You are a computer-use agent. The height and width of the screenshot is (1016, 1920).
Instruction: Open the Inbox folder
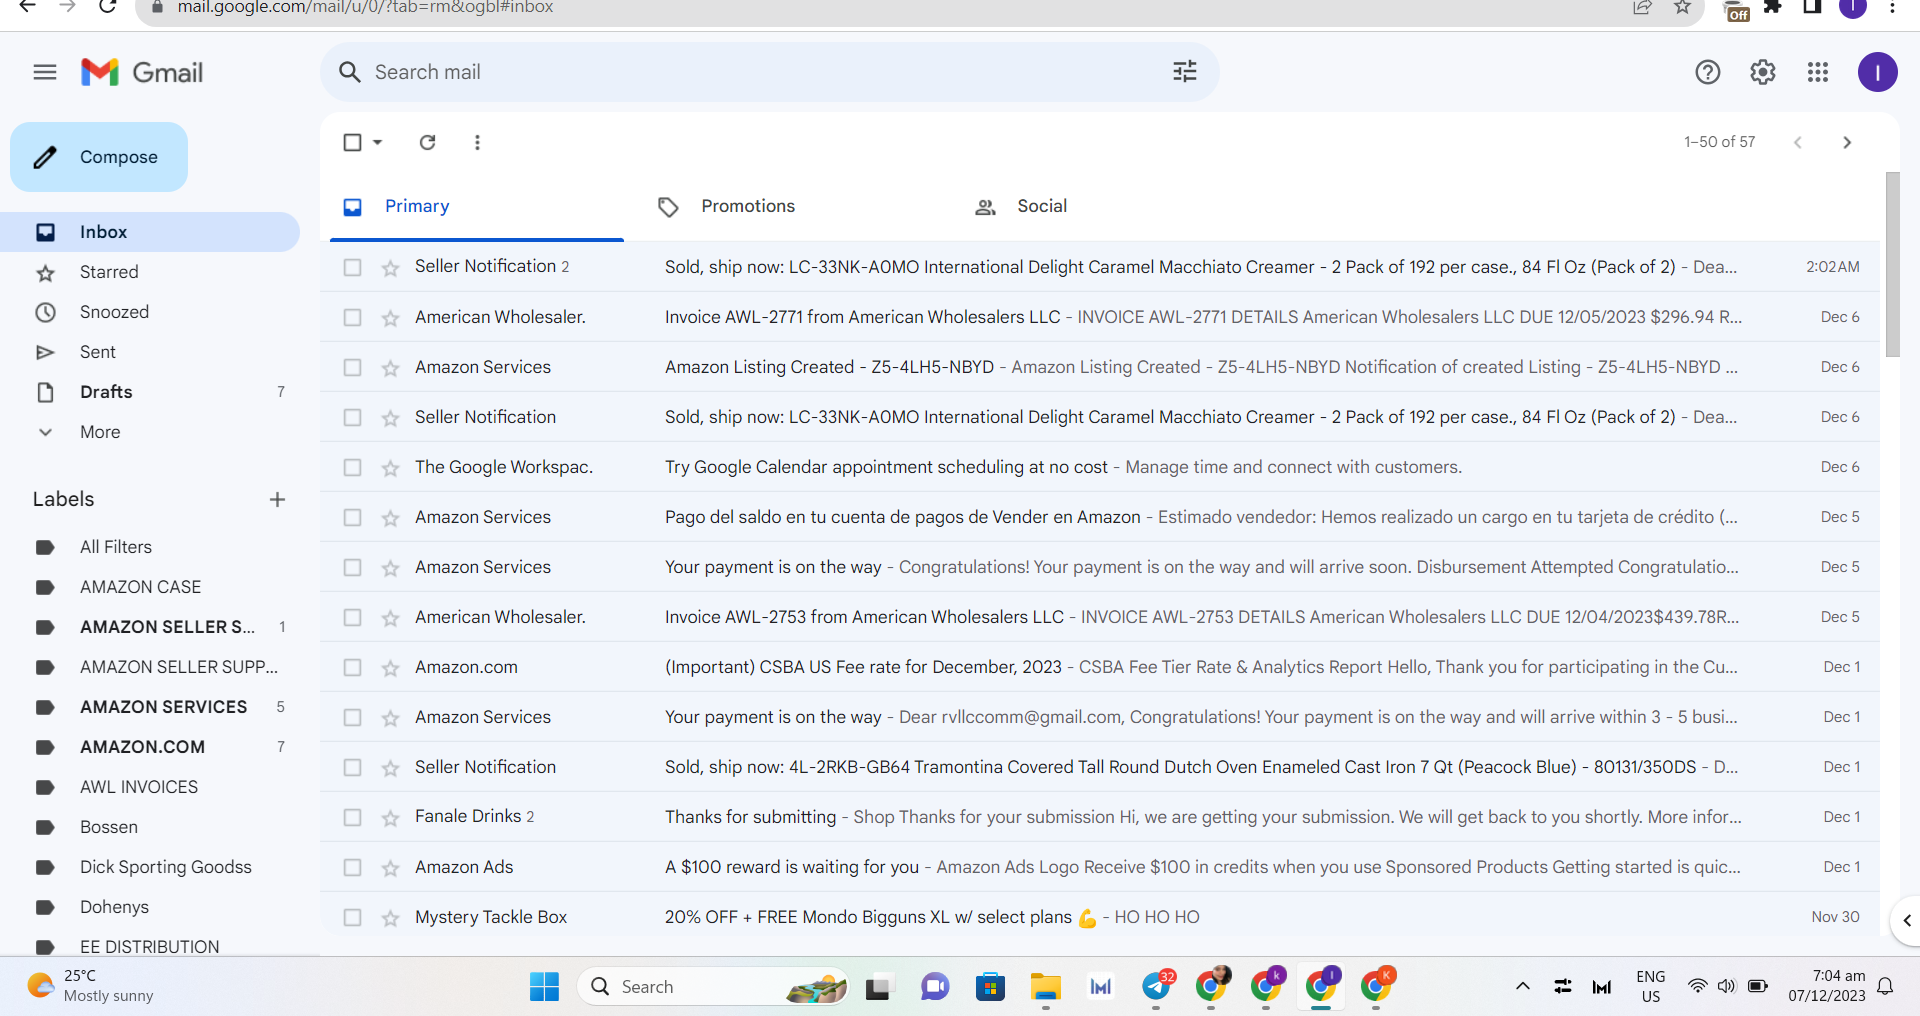coord(150,232)
